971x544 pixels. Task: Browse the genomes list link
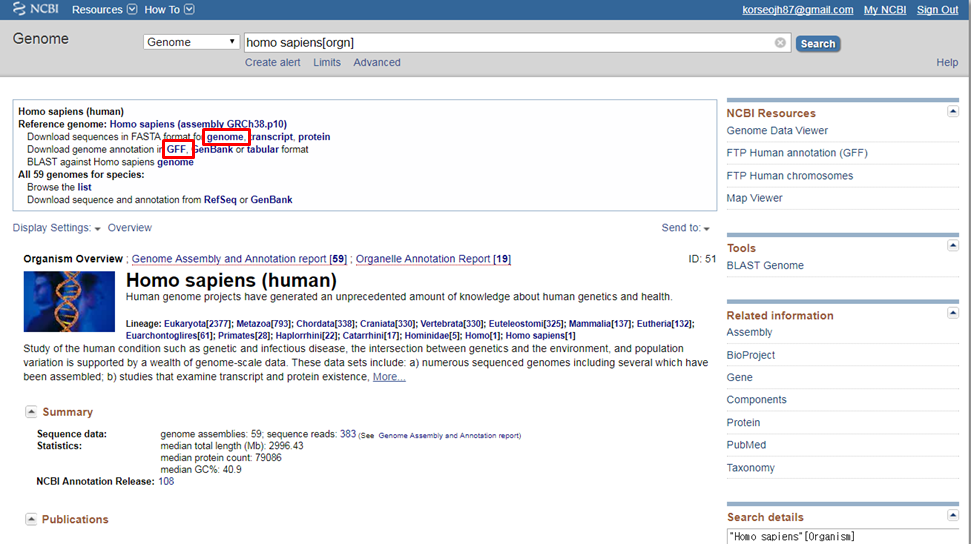point(84,187)
